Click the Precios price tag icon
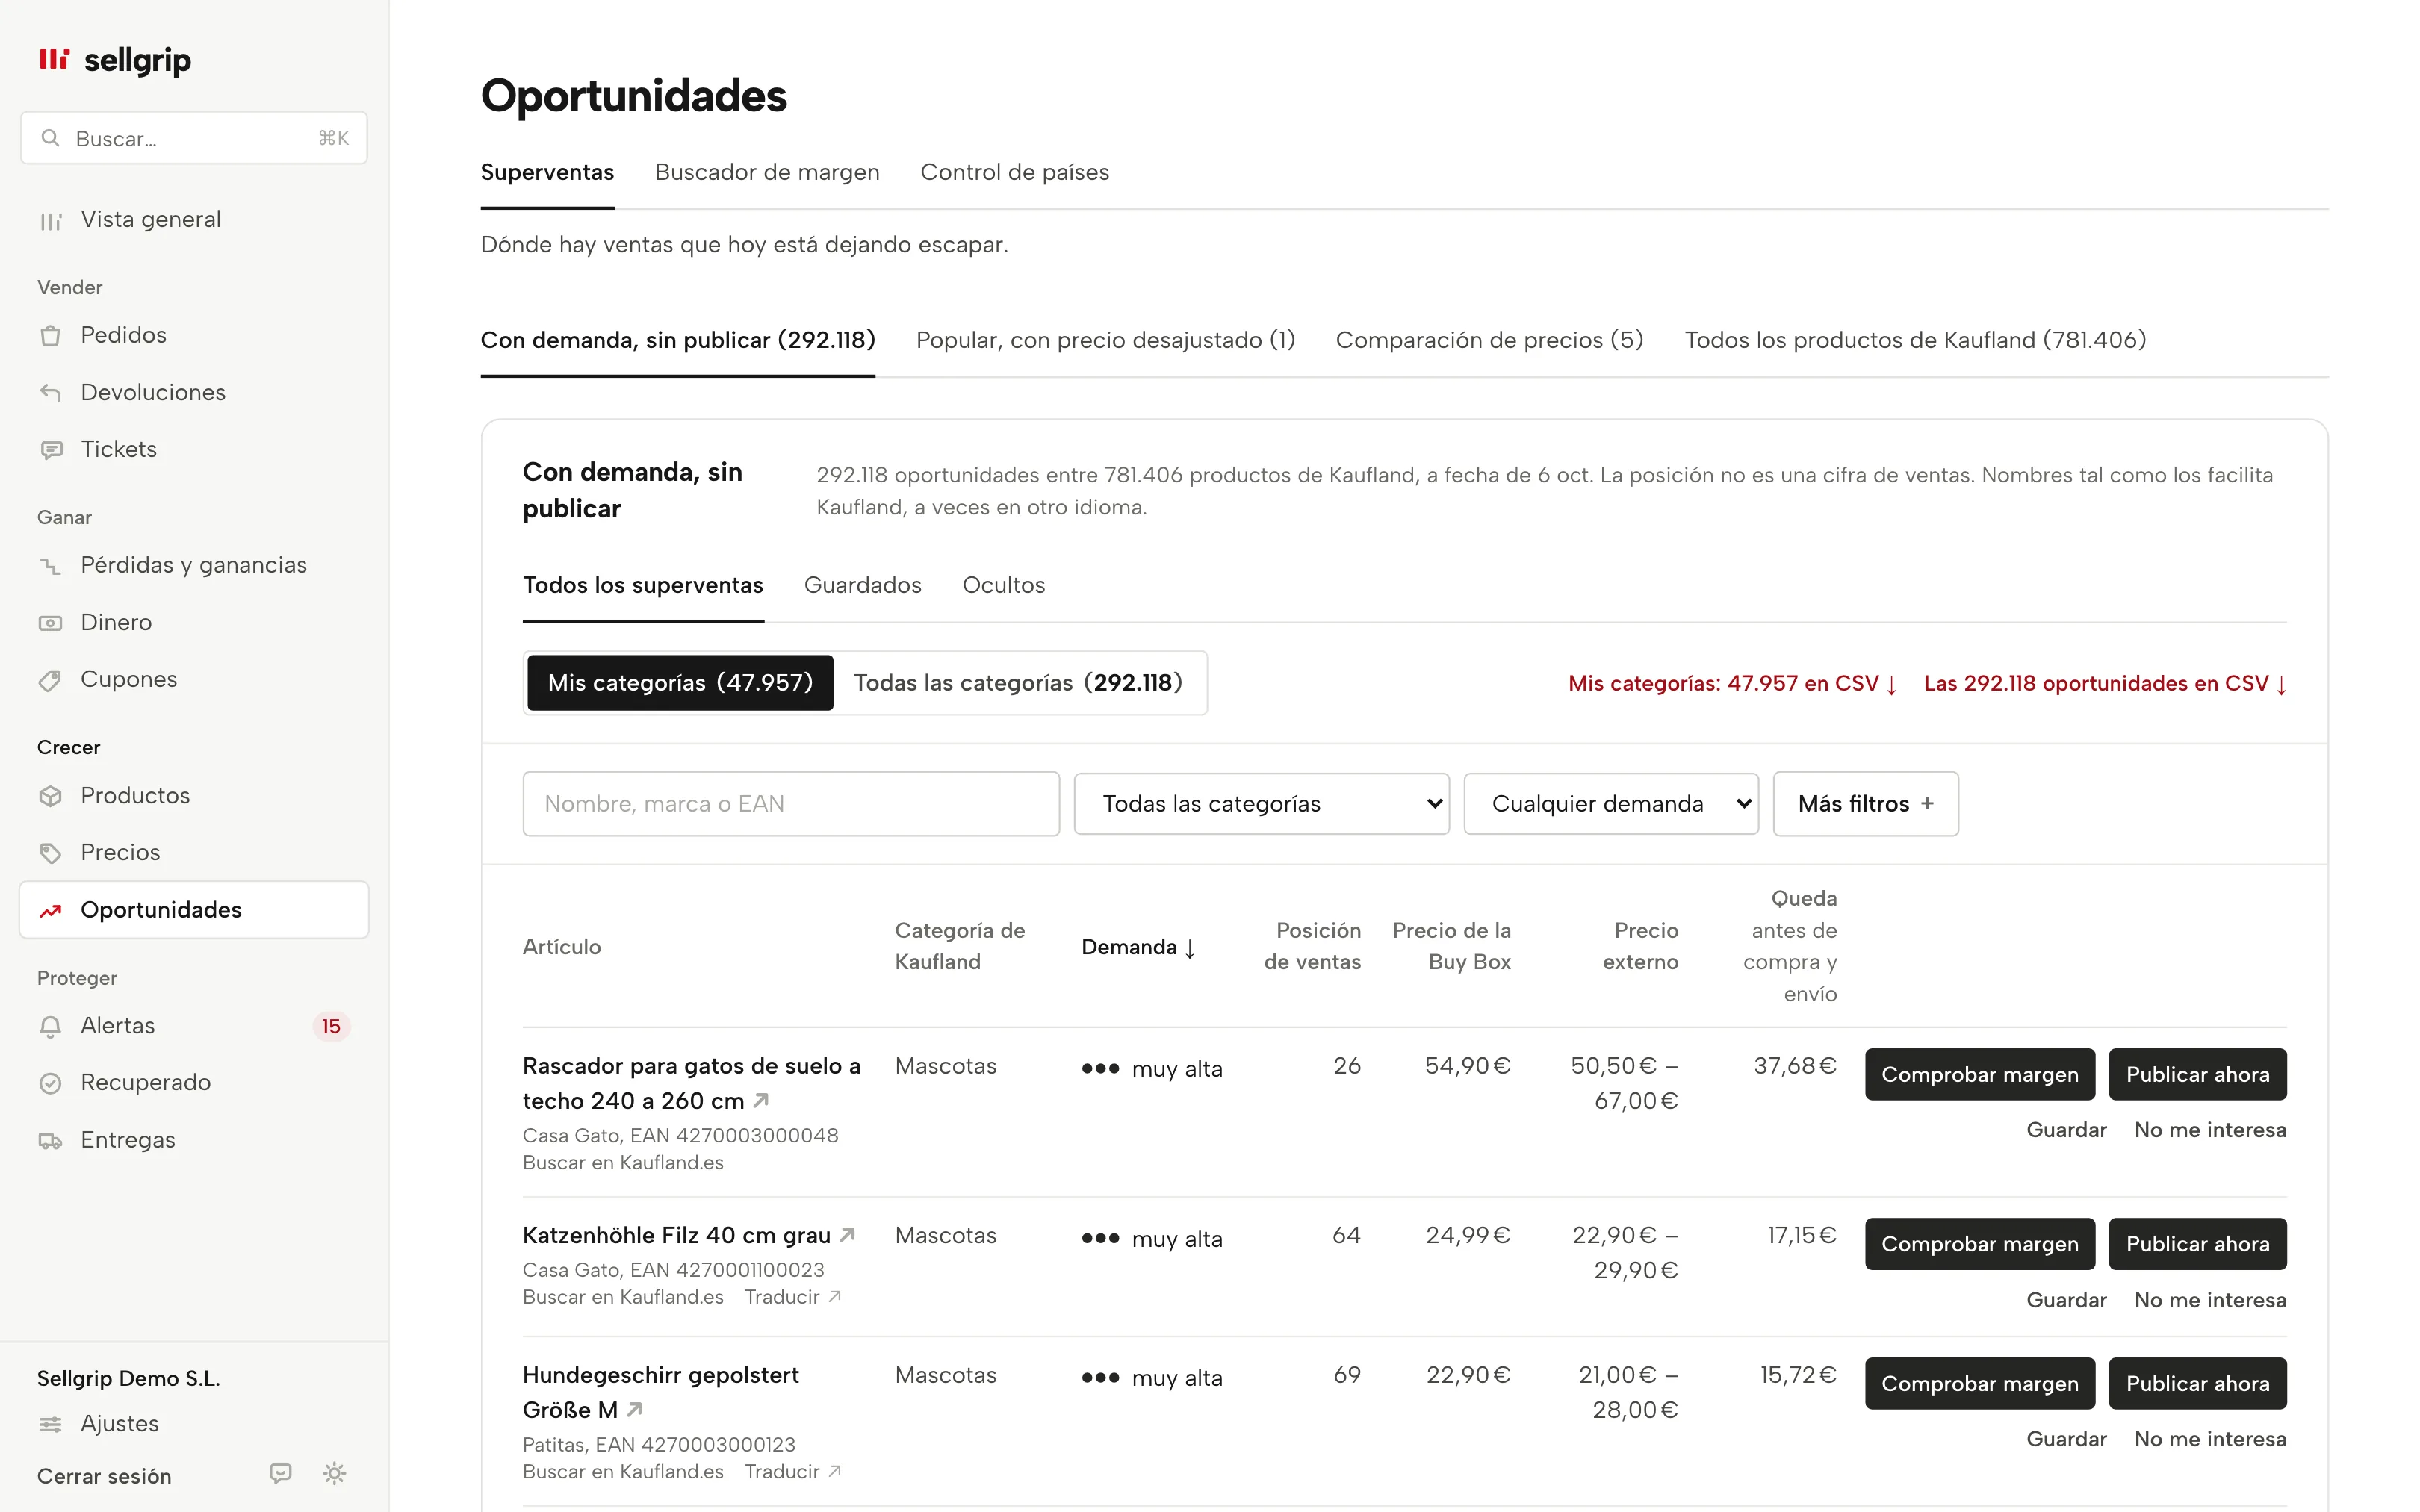The image size is (2420, 1512). pyautogui.click(x=50, y=853)
